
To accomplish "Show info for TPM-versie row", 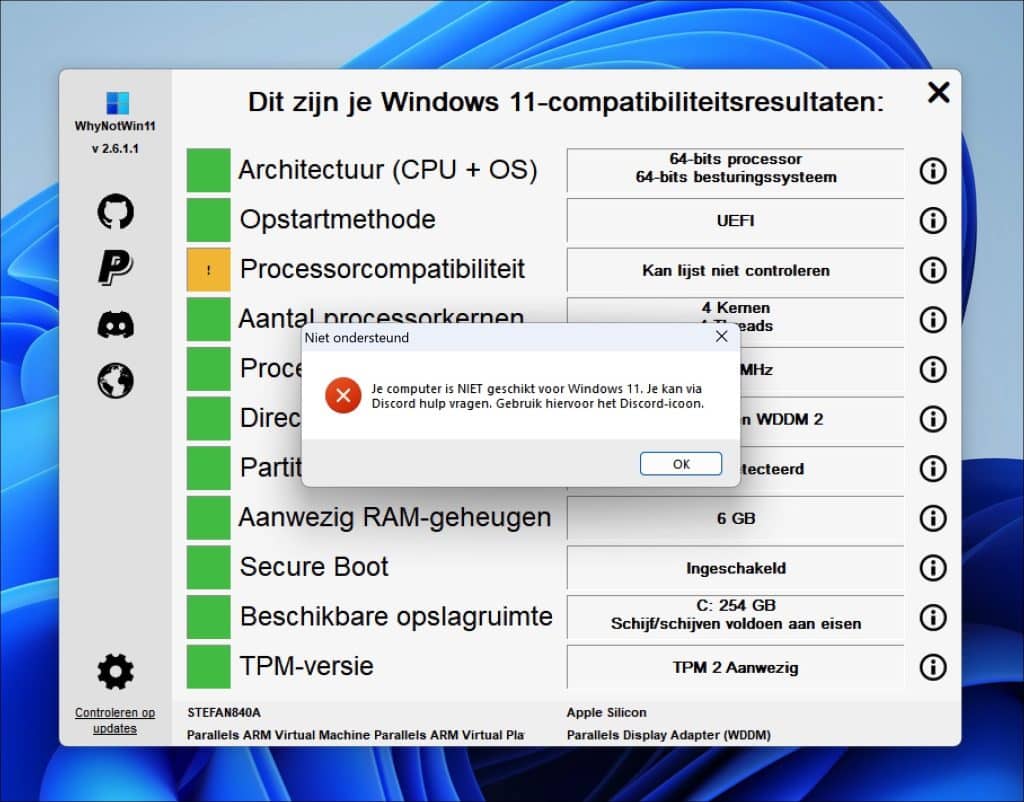I will [933, 667].
